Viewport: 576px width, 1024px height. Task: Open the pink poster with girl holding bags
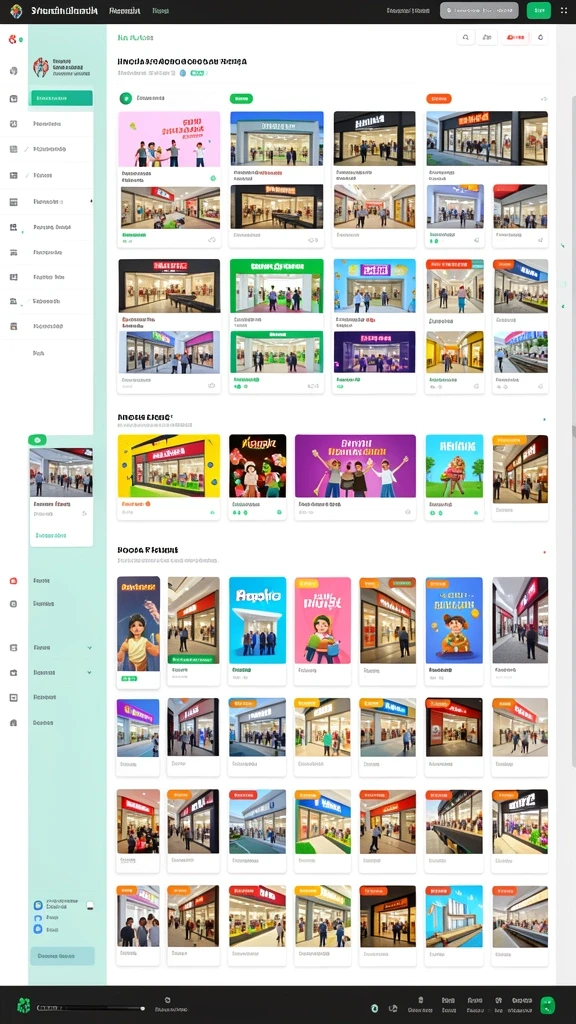(323, 620)
